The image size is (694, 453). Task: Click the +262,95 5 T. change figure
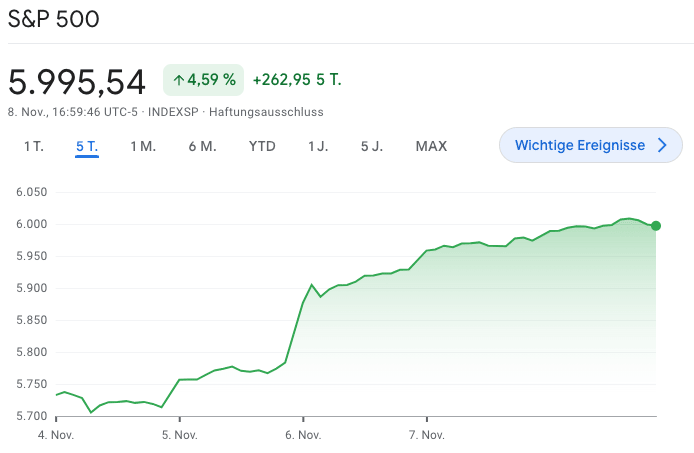coord(297,80)
